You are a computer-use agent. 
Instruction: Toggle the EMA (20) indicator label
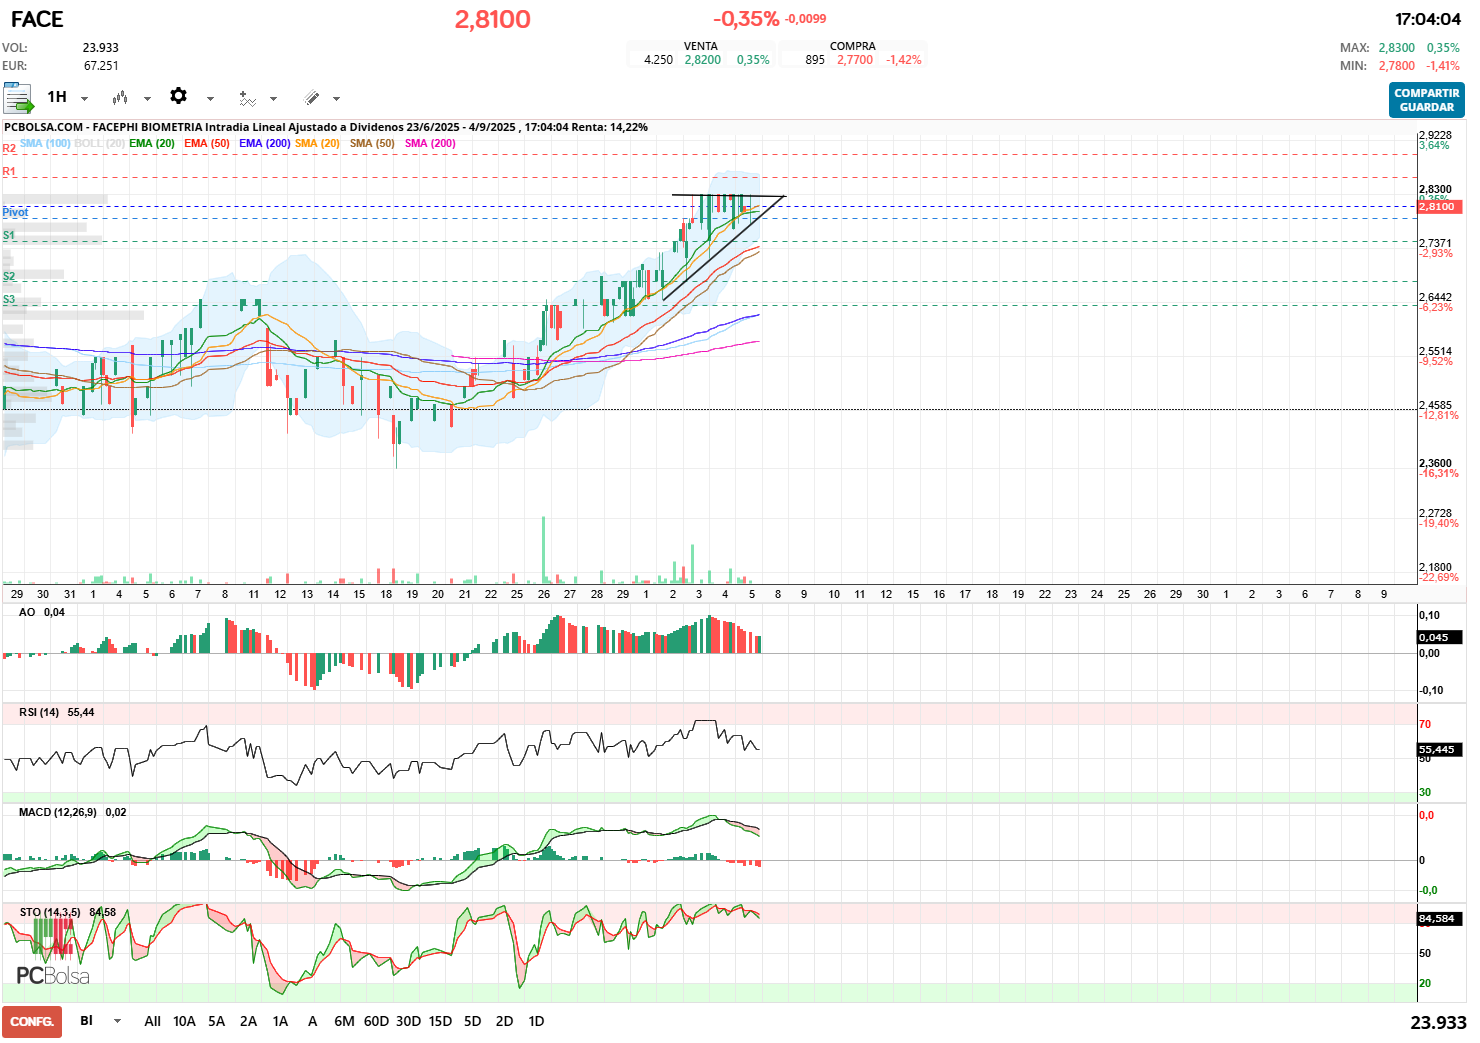point(152,143)
